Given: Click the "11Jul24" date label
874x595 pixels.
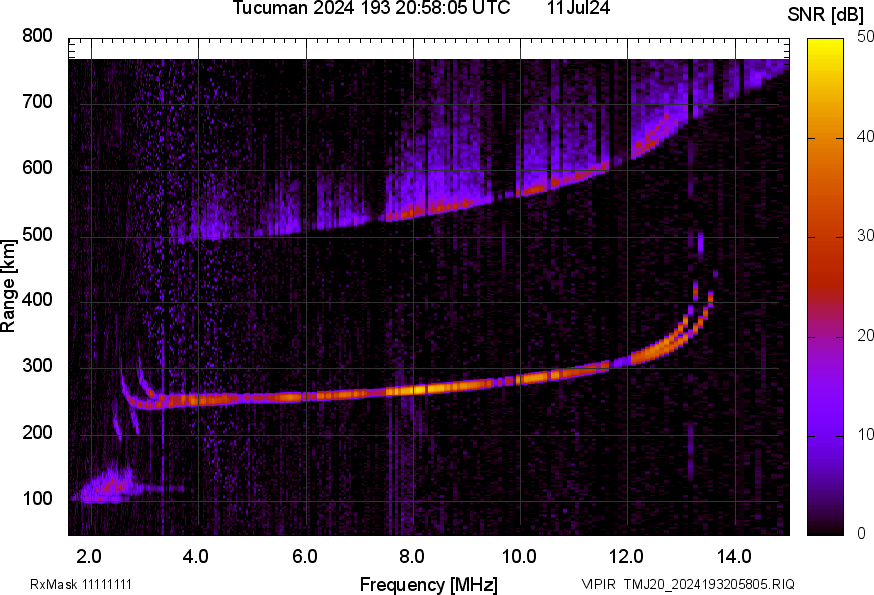Looking at the screenshot, I should pos(579,9).
